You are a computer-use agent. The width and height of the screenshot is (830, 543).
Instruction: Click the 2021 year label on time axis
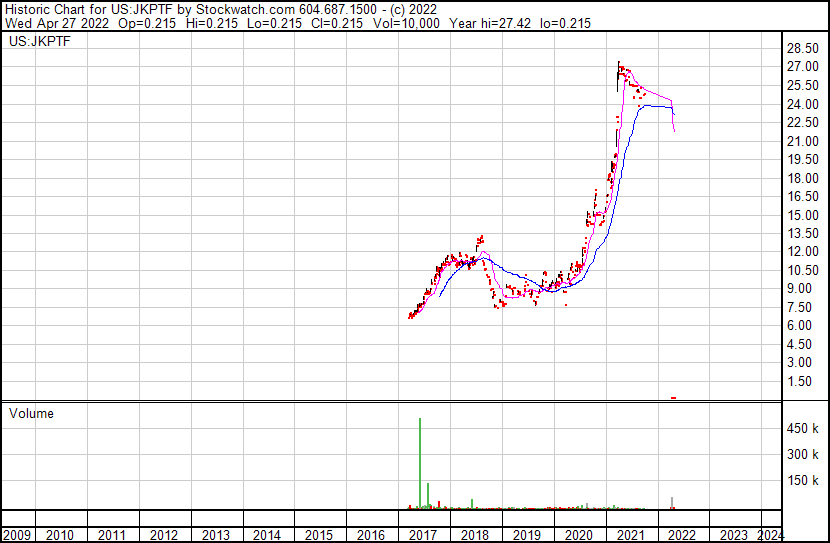coord(630,535)
